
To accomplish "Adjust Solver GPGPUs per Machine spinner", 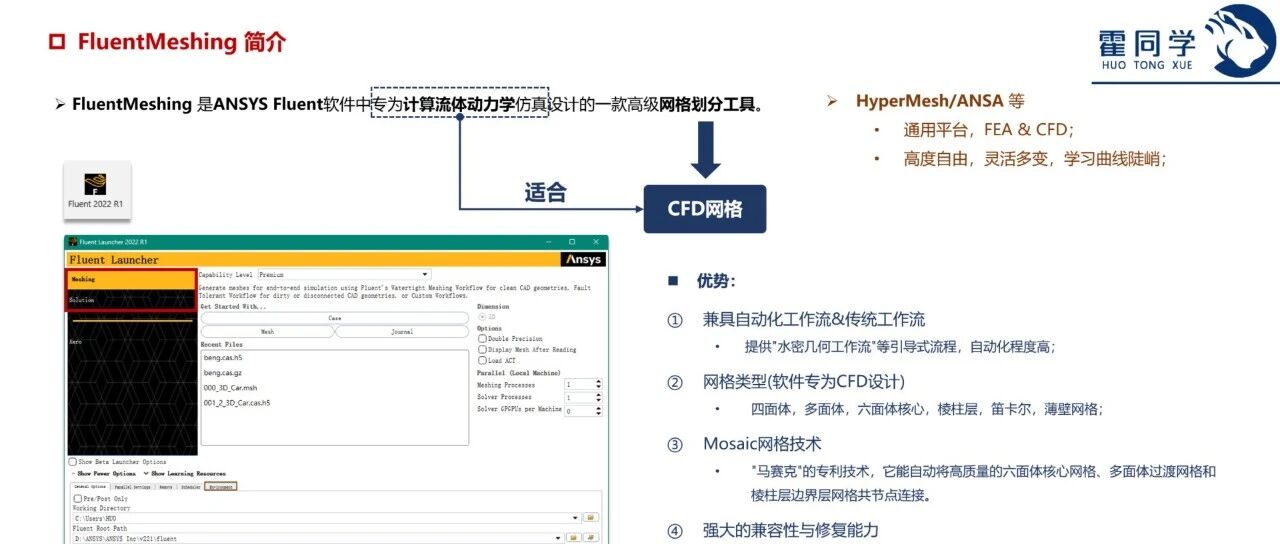I will click(x=583, y=410).
